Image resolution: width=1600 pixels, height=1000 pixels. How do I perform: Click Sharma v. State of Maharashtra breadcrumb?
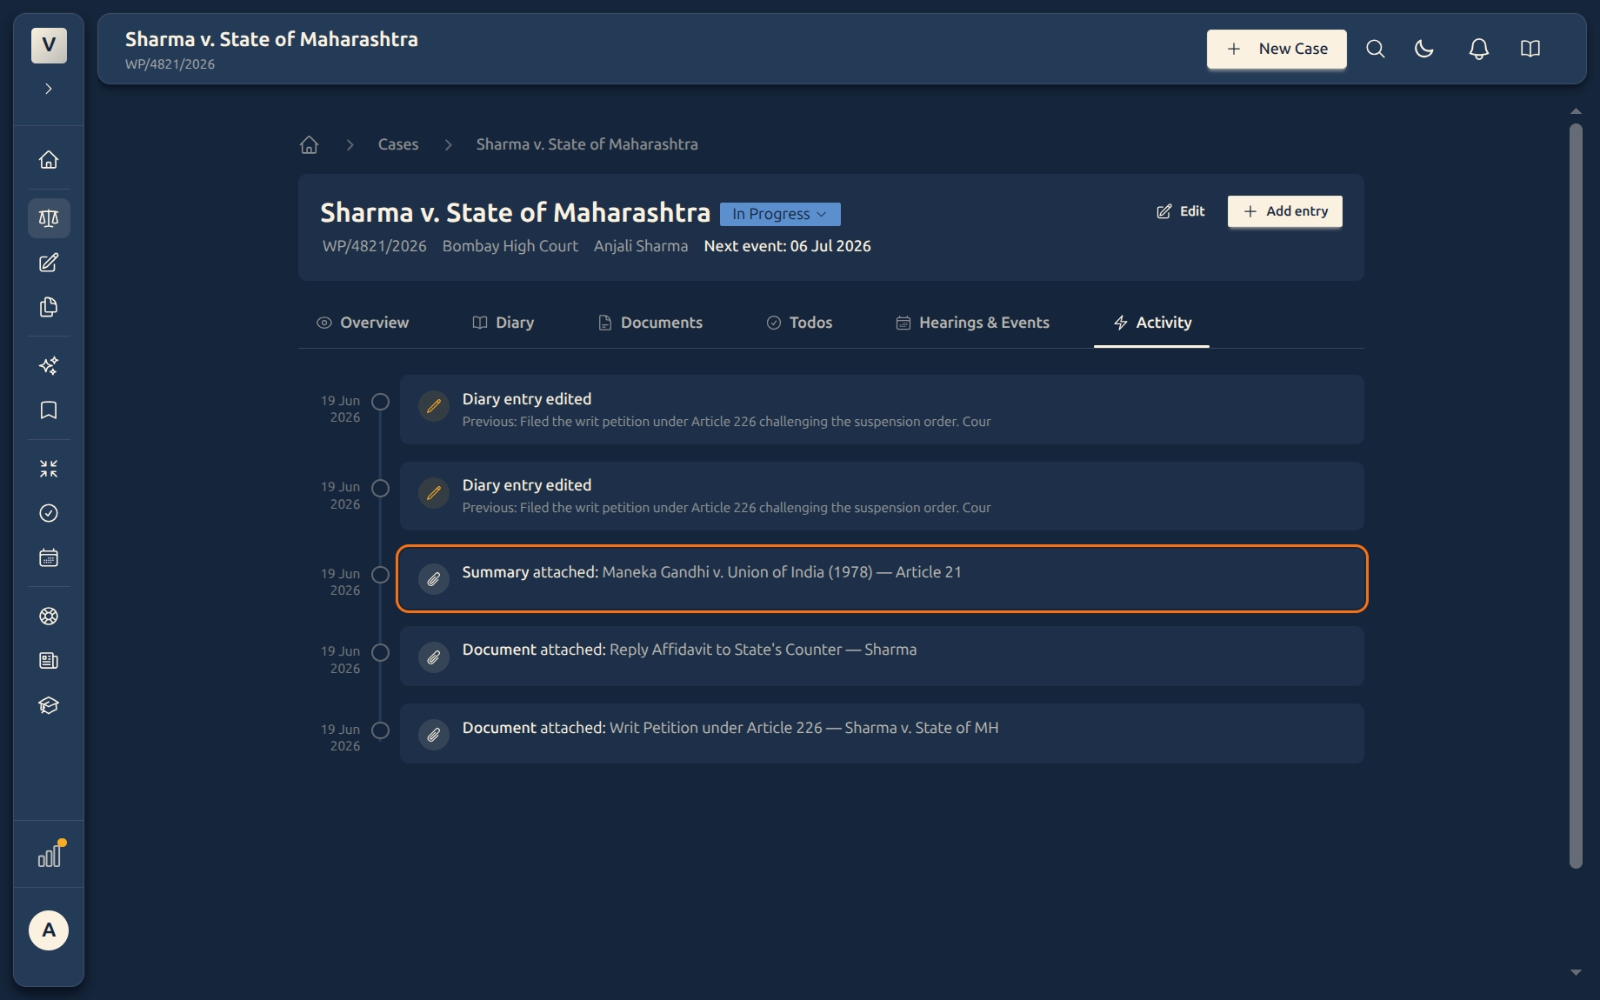[587, 145]
